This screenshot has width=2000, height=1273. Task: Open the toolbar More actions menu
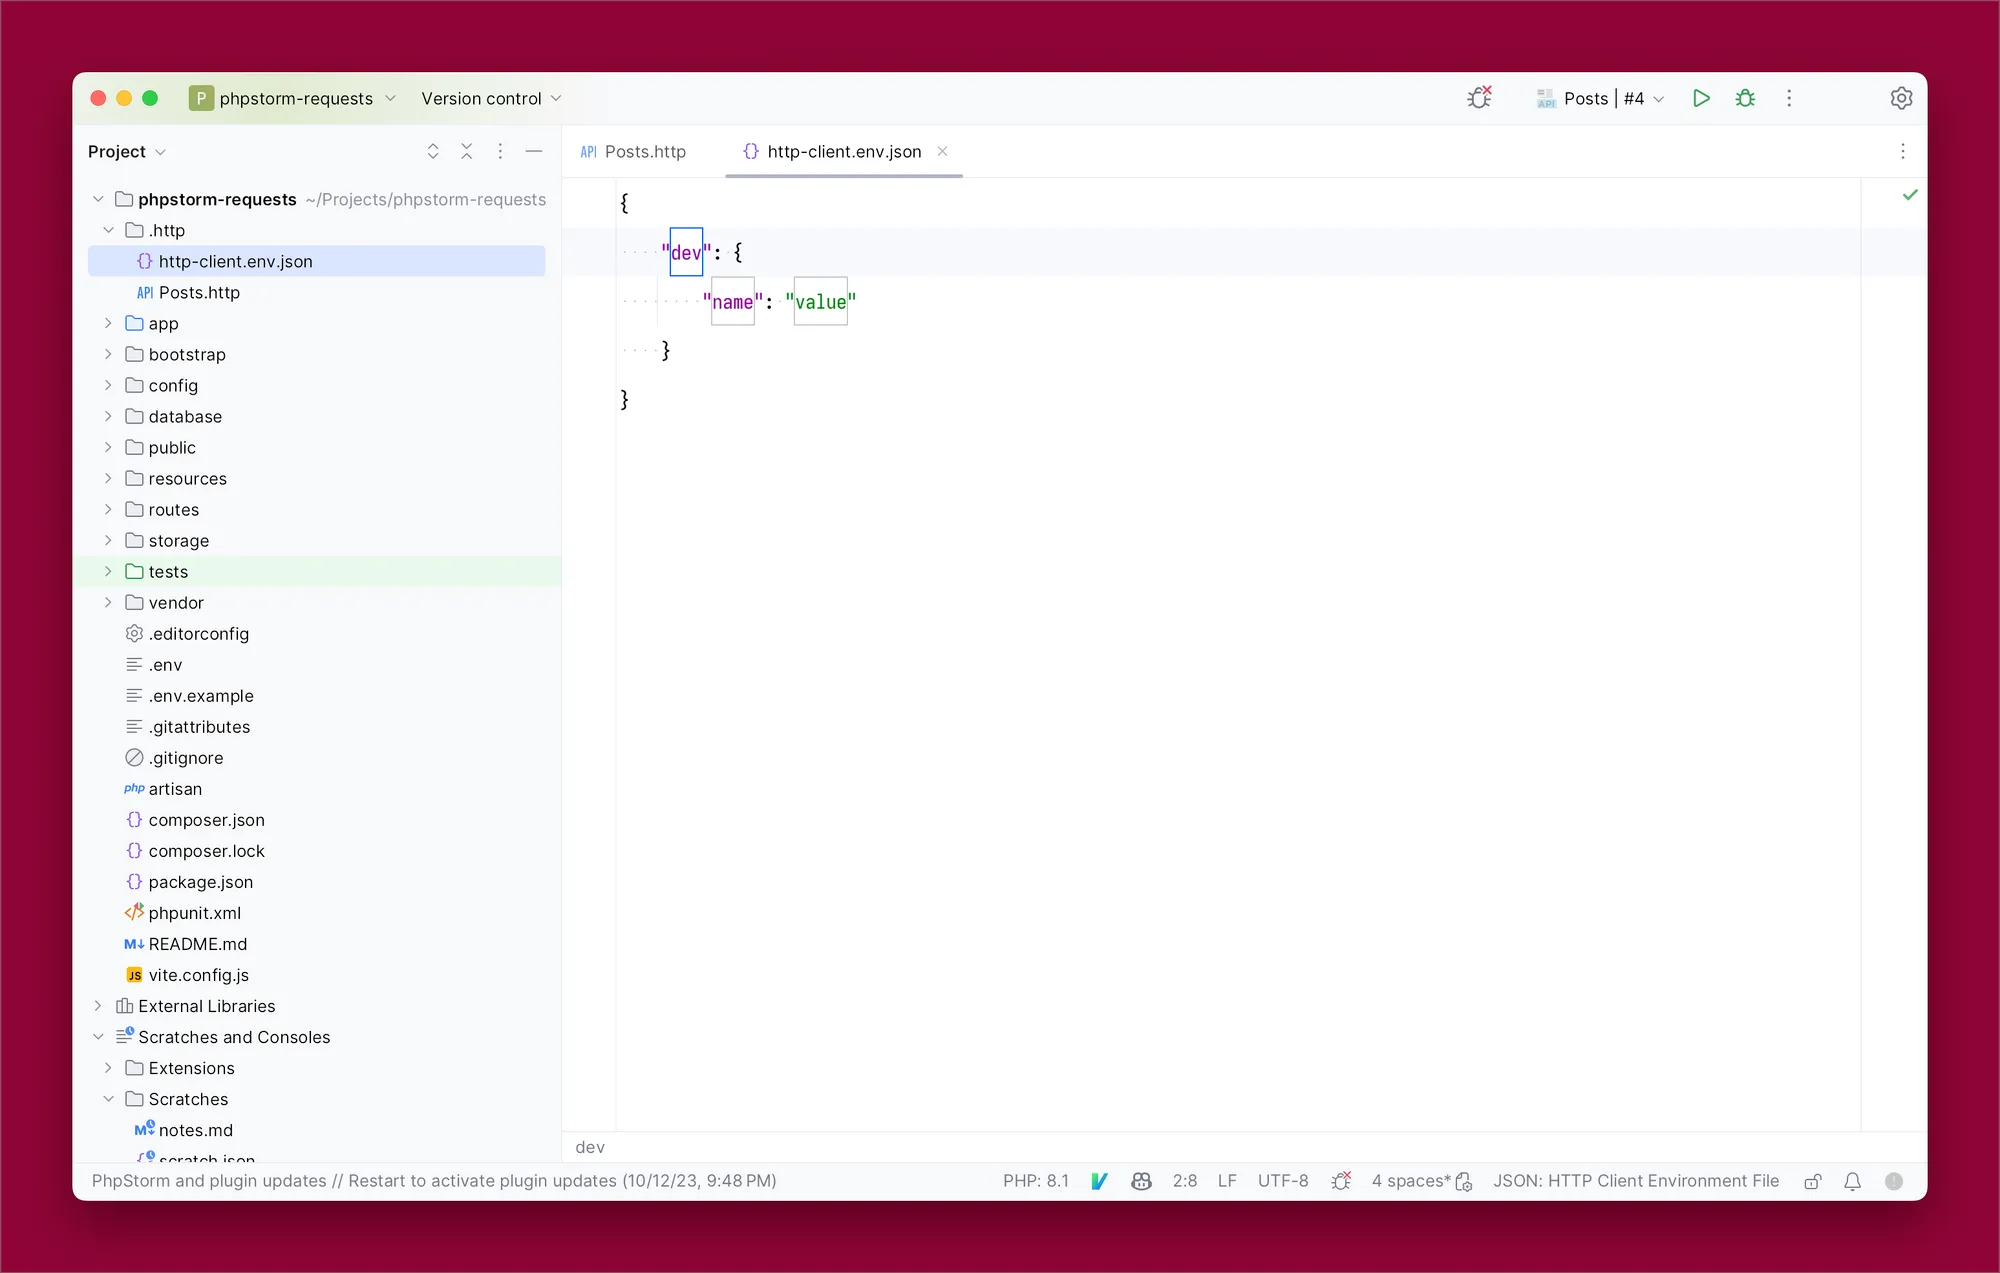click(x=1789, y=98)
